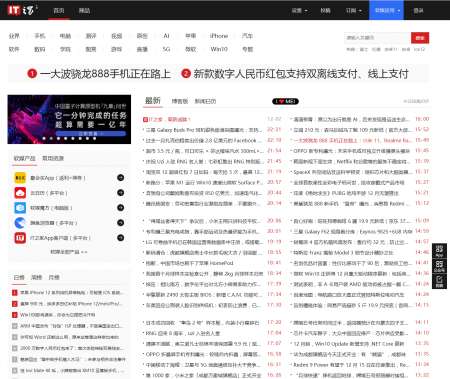450x379 pixels.
Task: Open the Win10 Update .NET Core news item
Action: (349, 343)
